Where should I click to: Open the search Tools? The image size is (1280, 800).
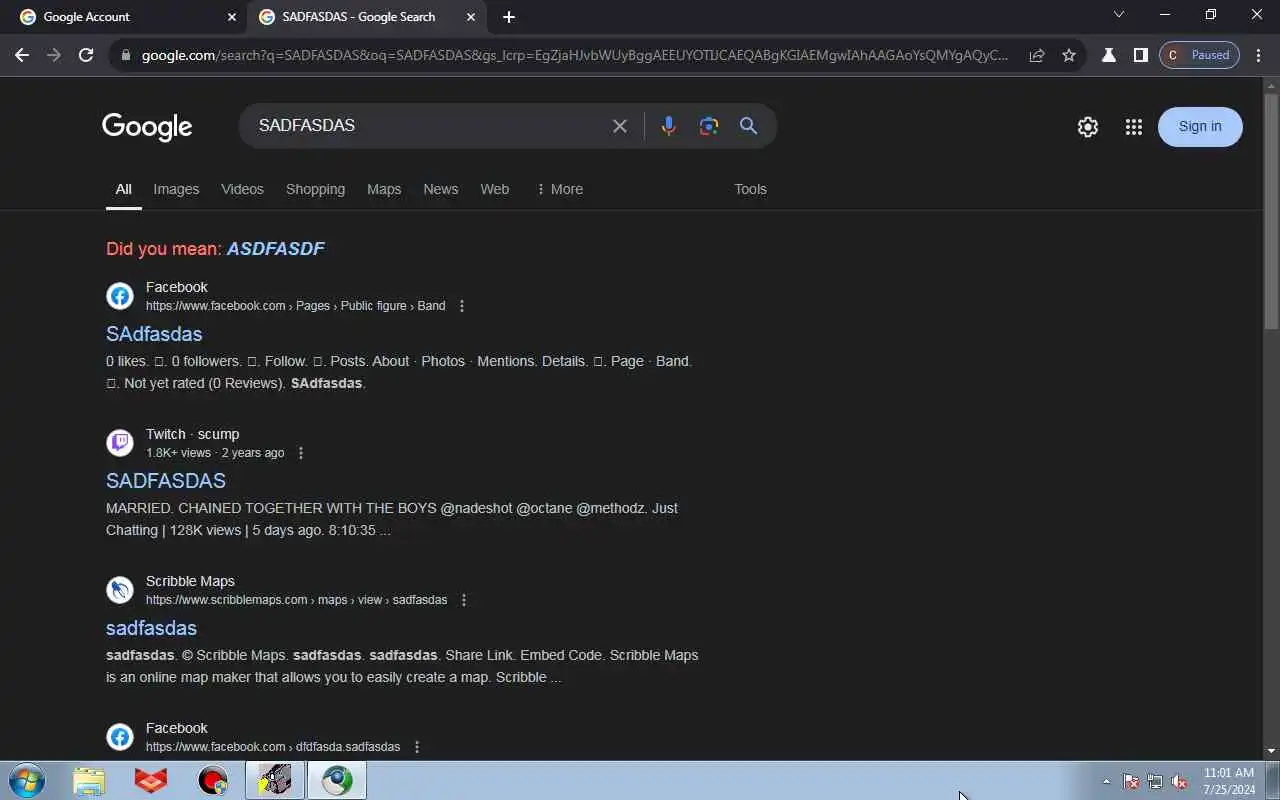pyautogui.click(x=750, y=189)
